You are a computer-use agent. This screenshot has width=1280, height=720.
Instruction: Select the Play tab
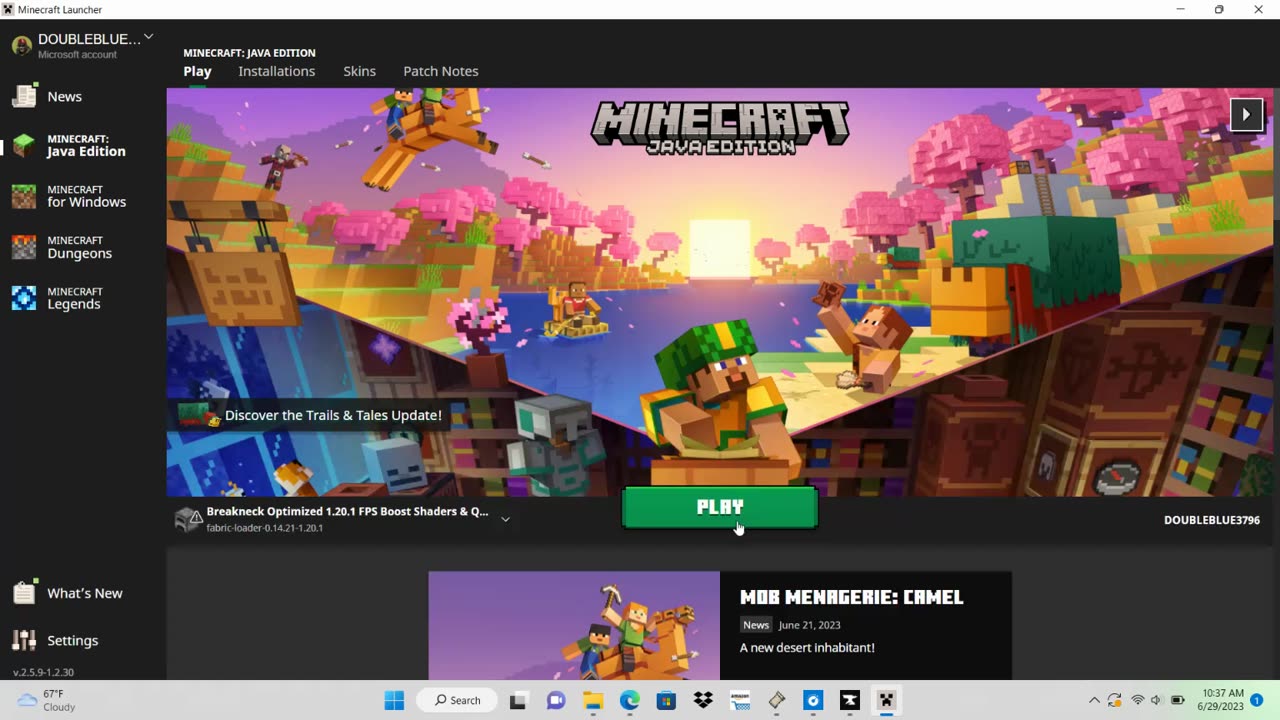click(197, 71)
